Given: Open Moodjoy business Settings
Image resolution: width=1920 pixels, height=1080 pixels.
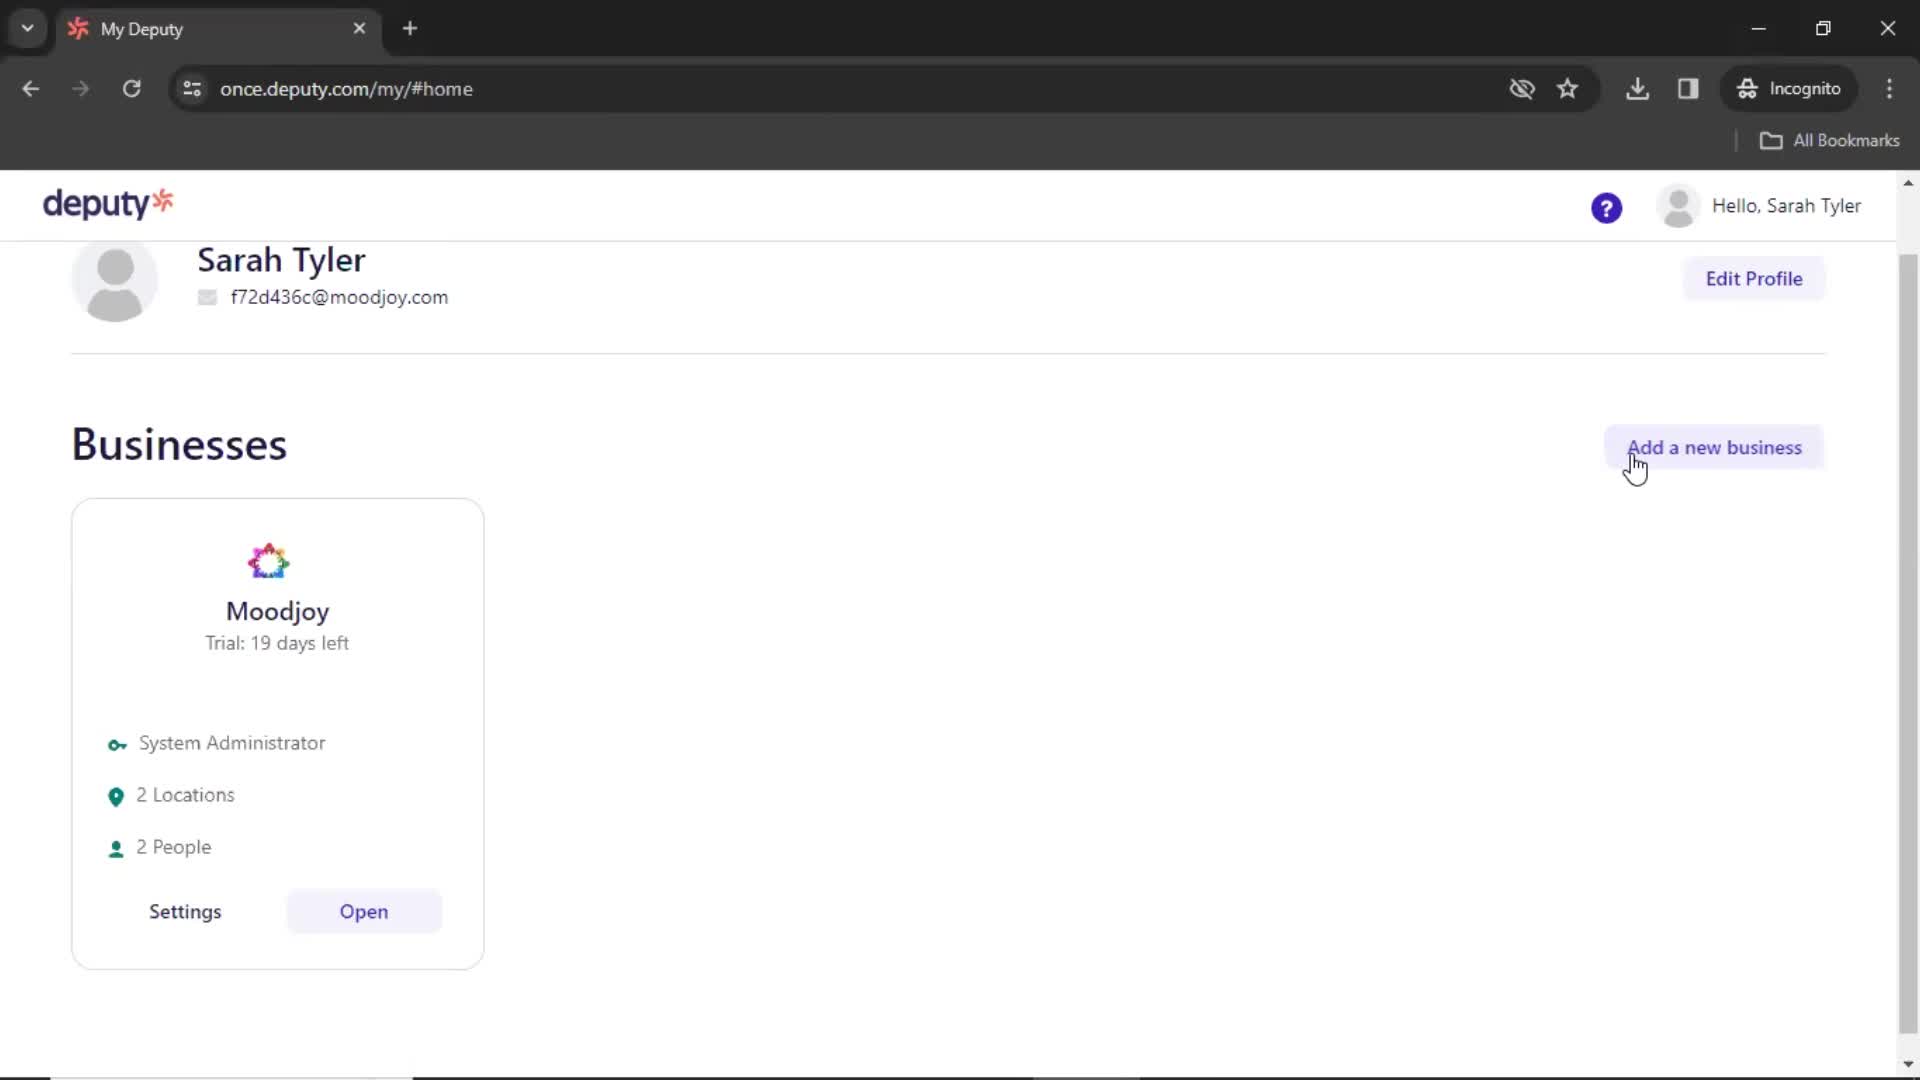Looking at the screenshot, I should tap(185, 911).
